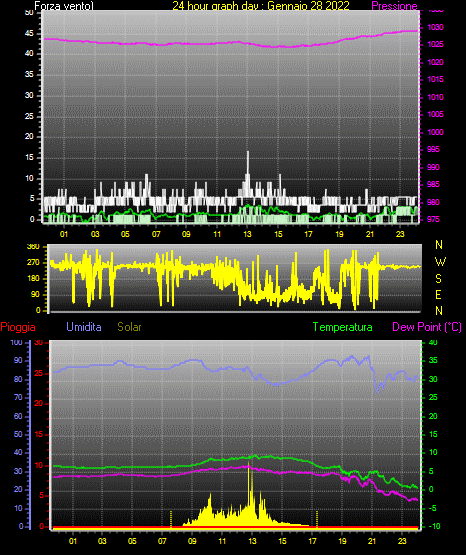The height and width of the screenshot is (555, 466).
Task: Click the magenta 'Pressione' label
Action: point(394,6)
